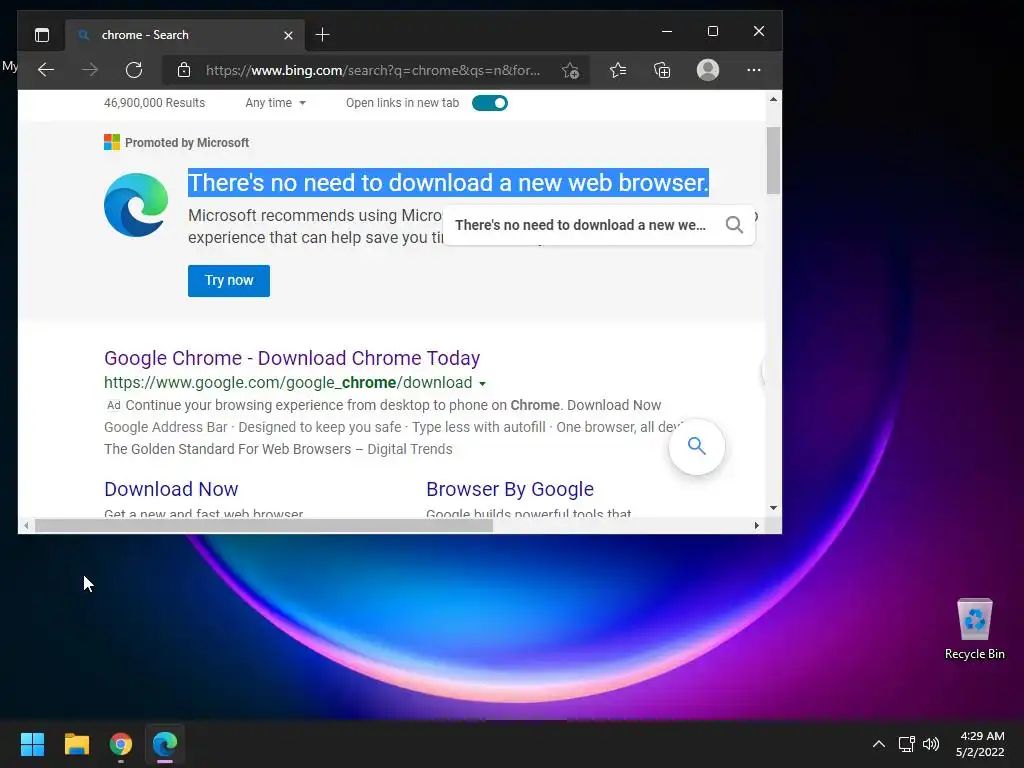Image resolution: width=1024 pixels, height=768 pixels.
Task: Open the Collections icon
Action: 662,70
